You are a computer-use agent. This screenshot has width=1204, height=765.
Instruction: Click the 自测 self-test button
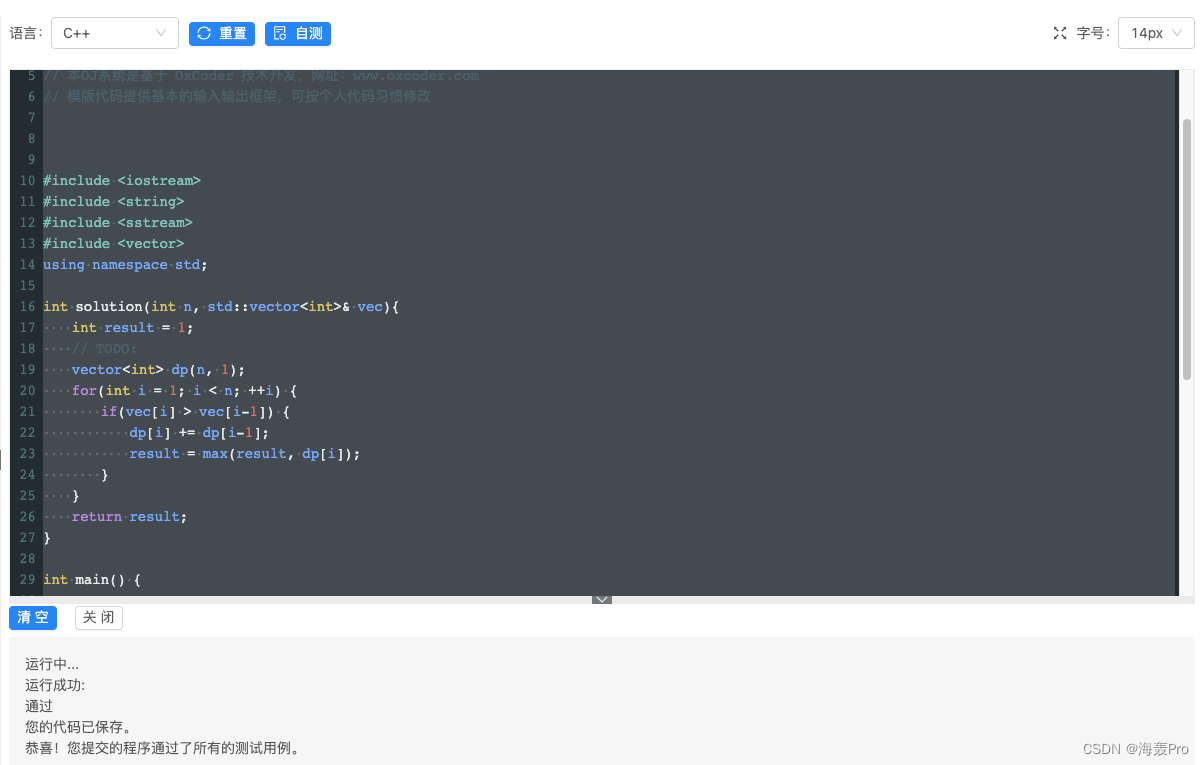tap(298, 34)
